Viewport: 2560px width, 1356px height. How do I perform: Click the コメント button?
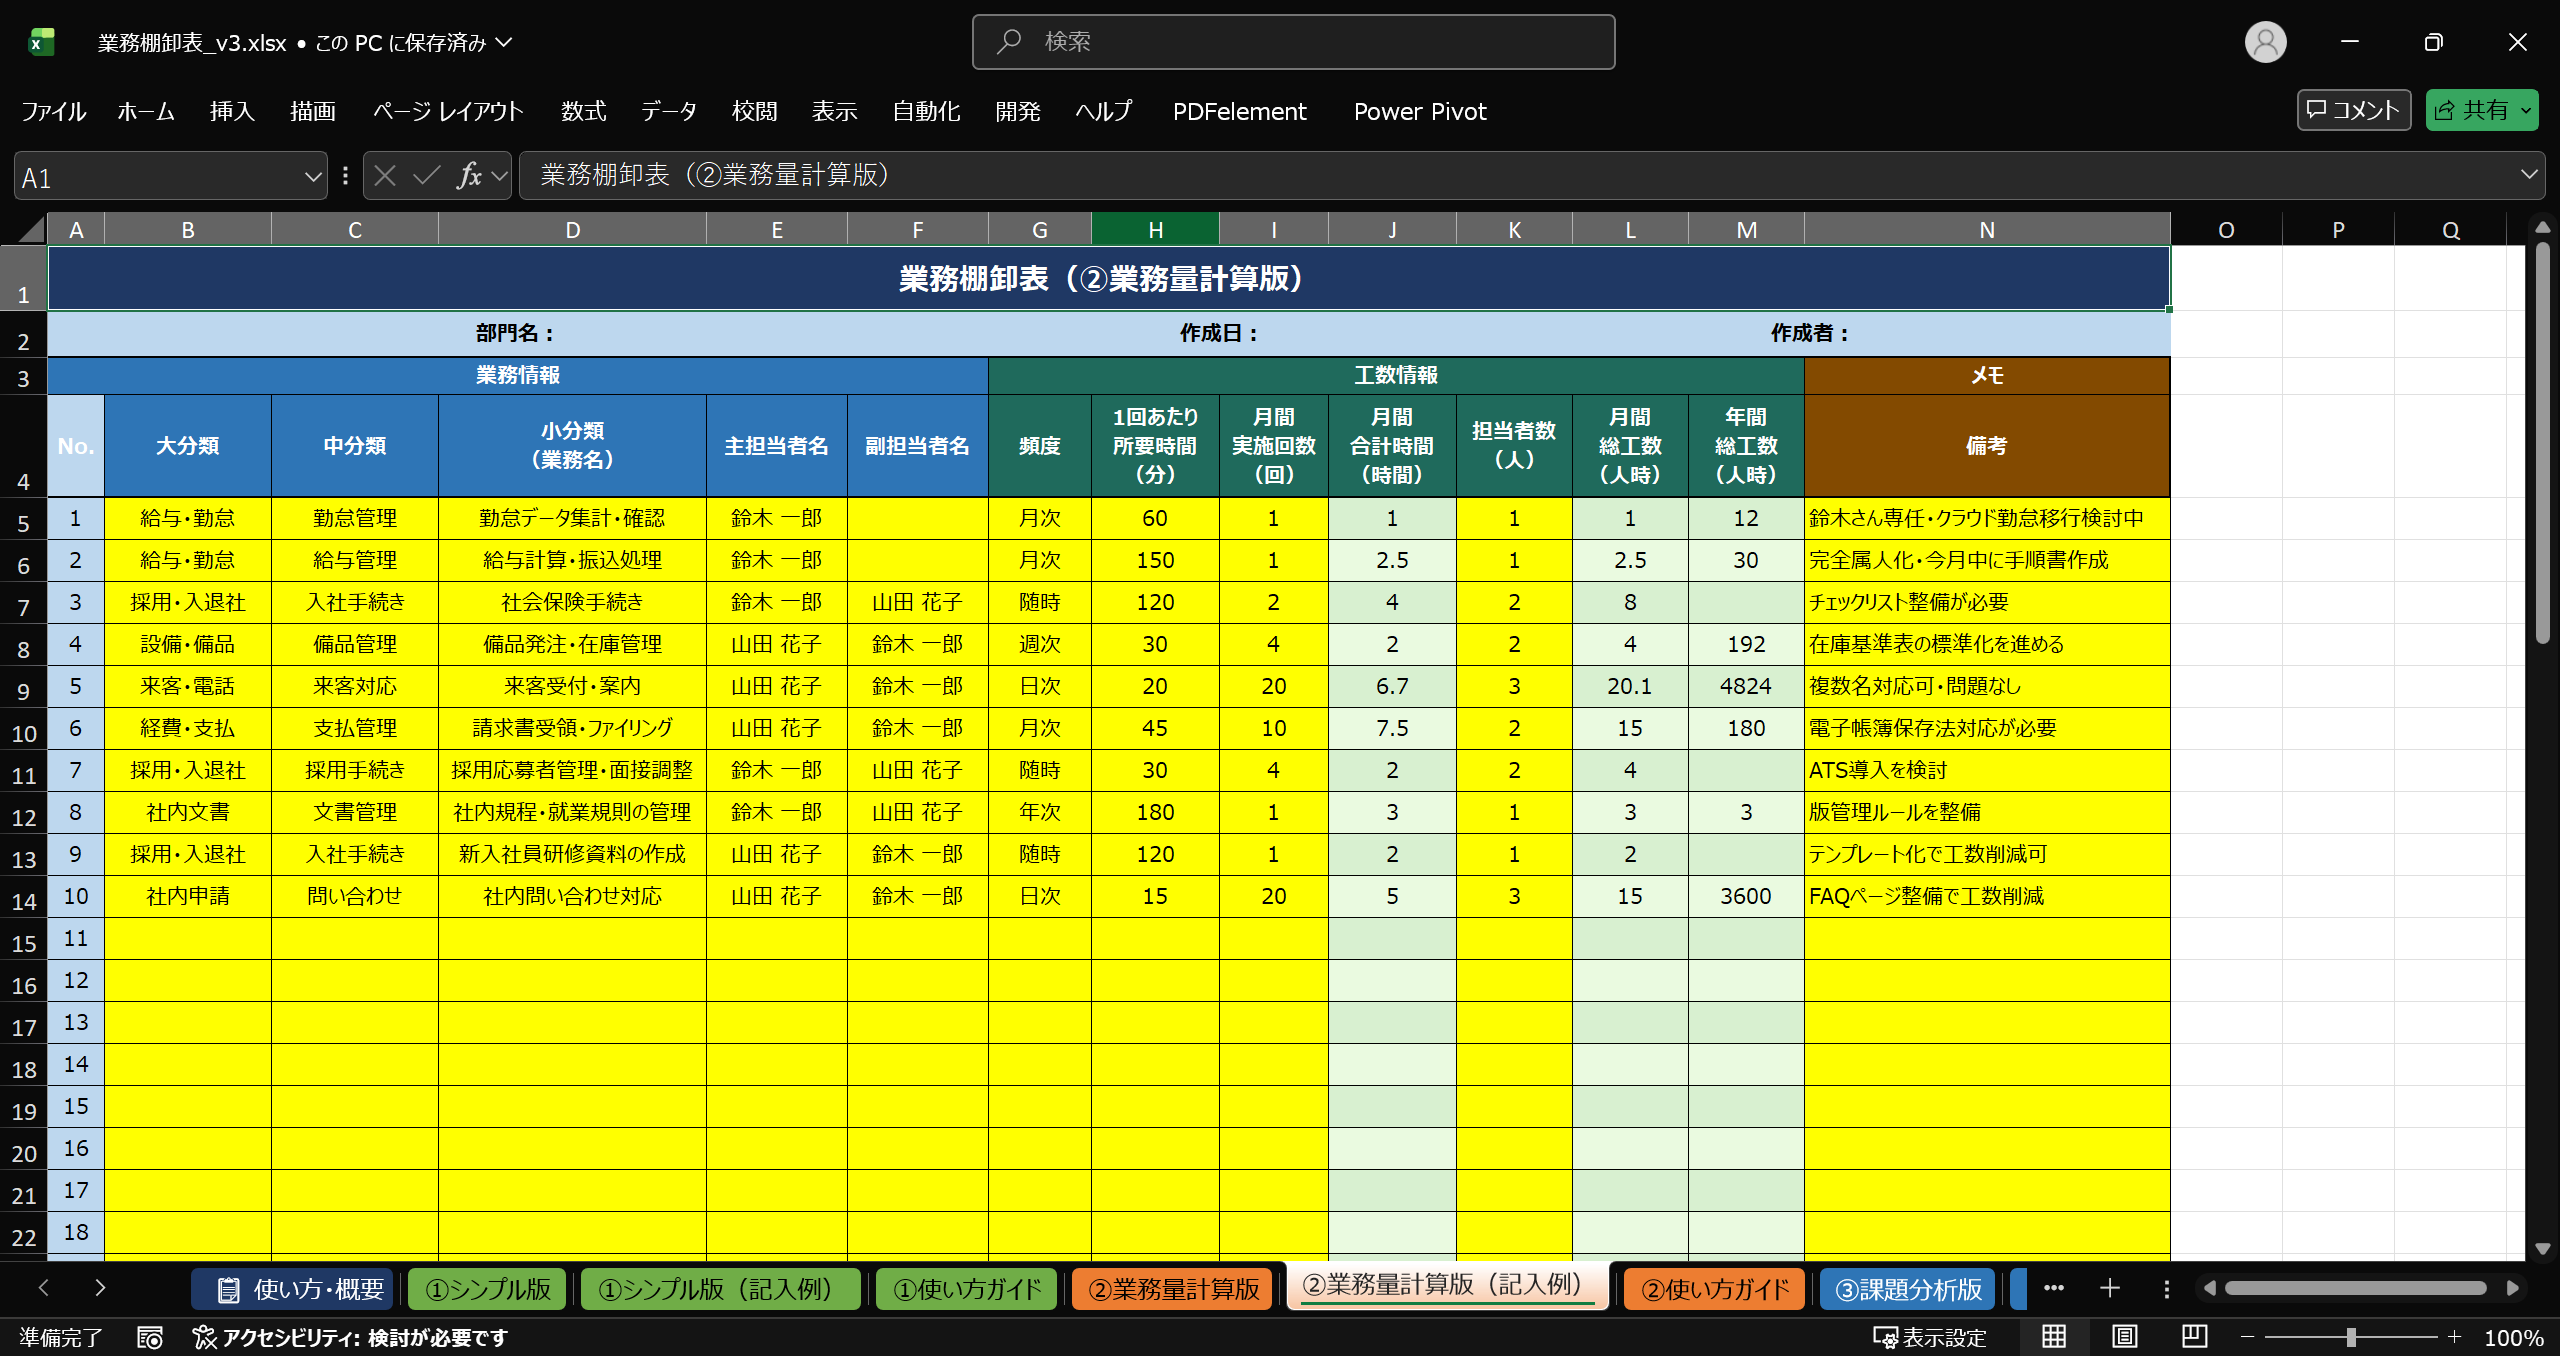coord(2353,110)
